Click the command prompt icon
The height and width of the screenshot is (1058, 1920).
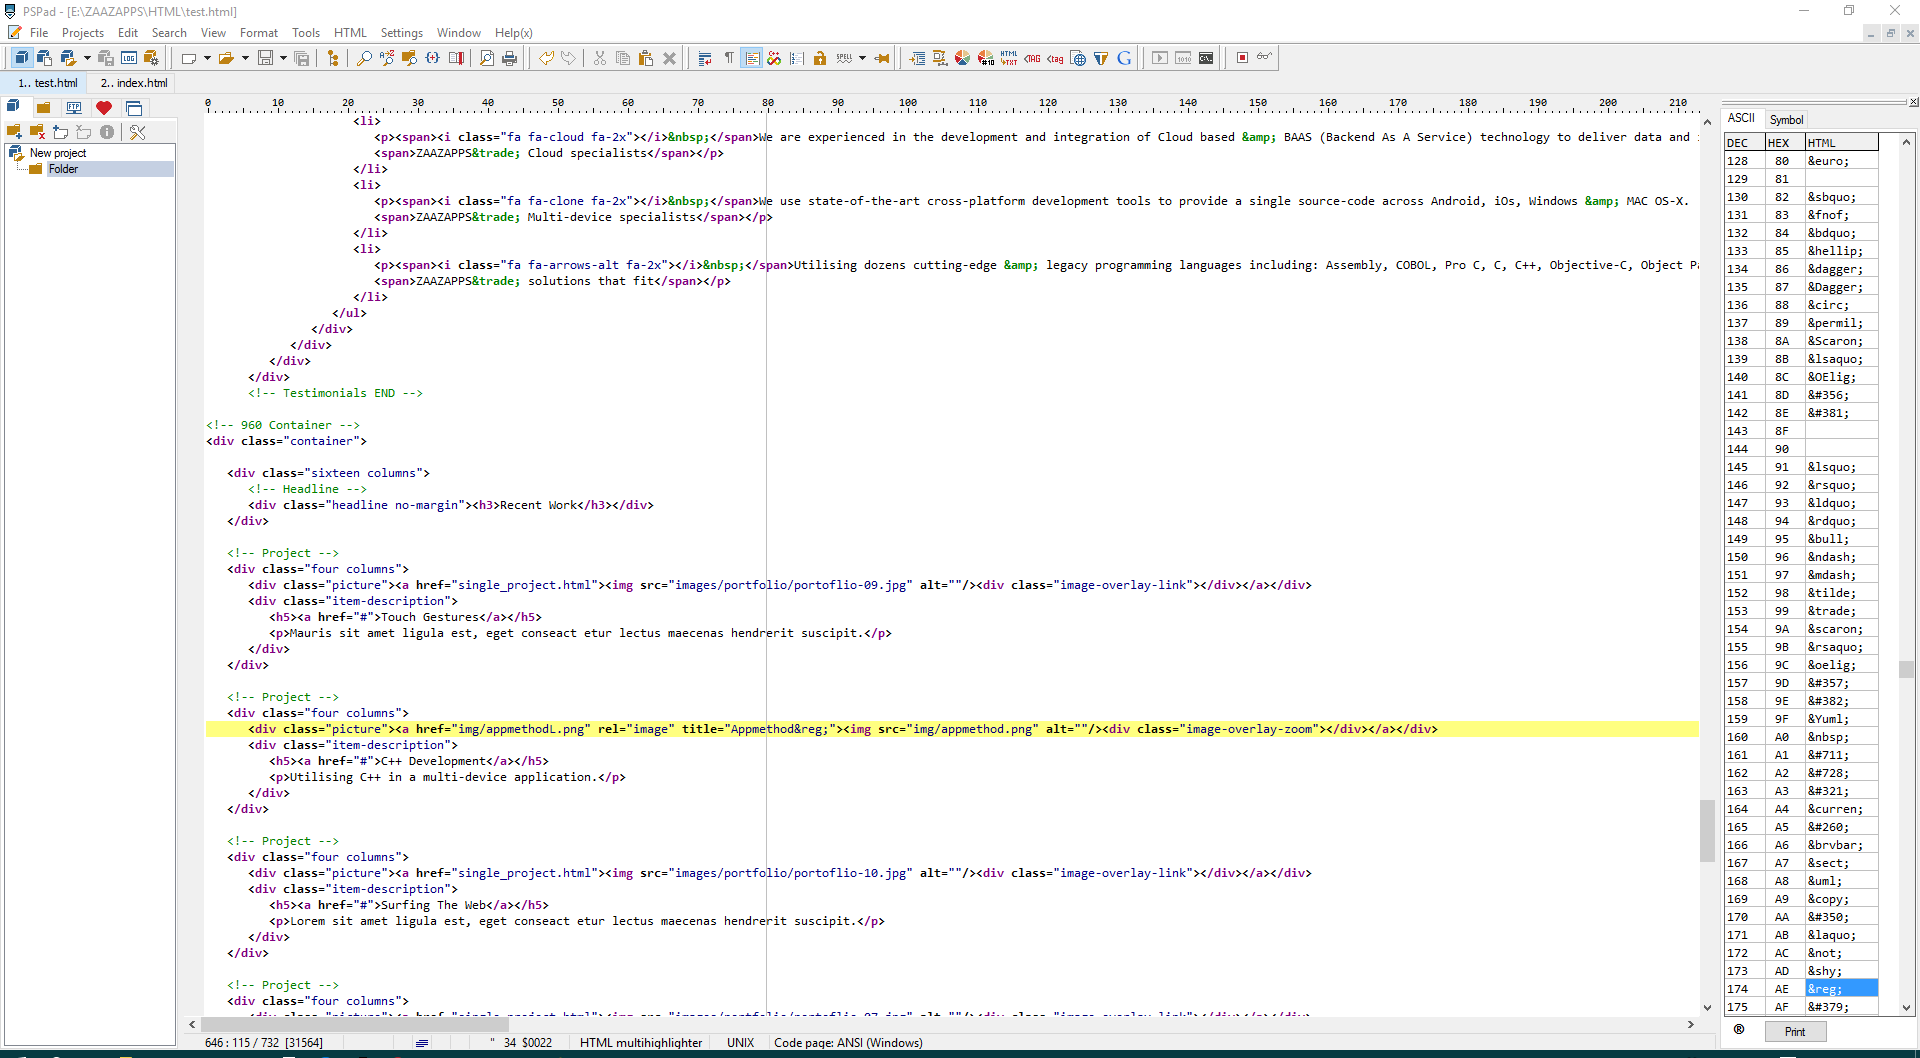(1206, 58)
